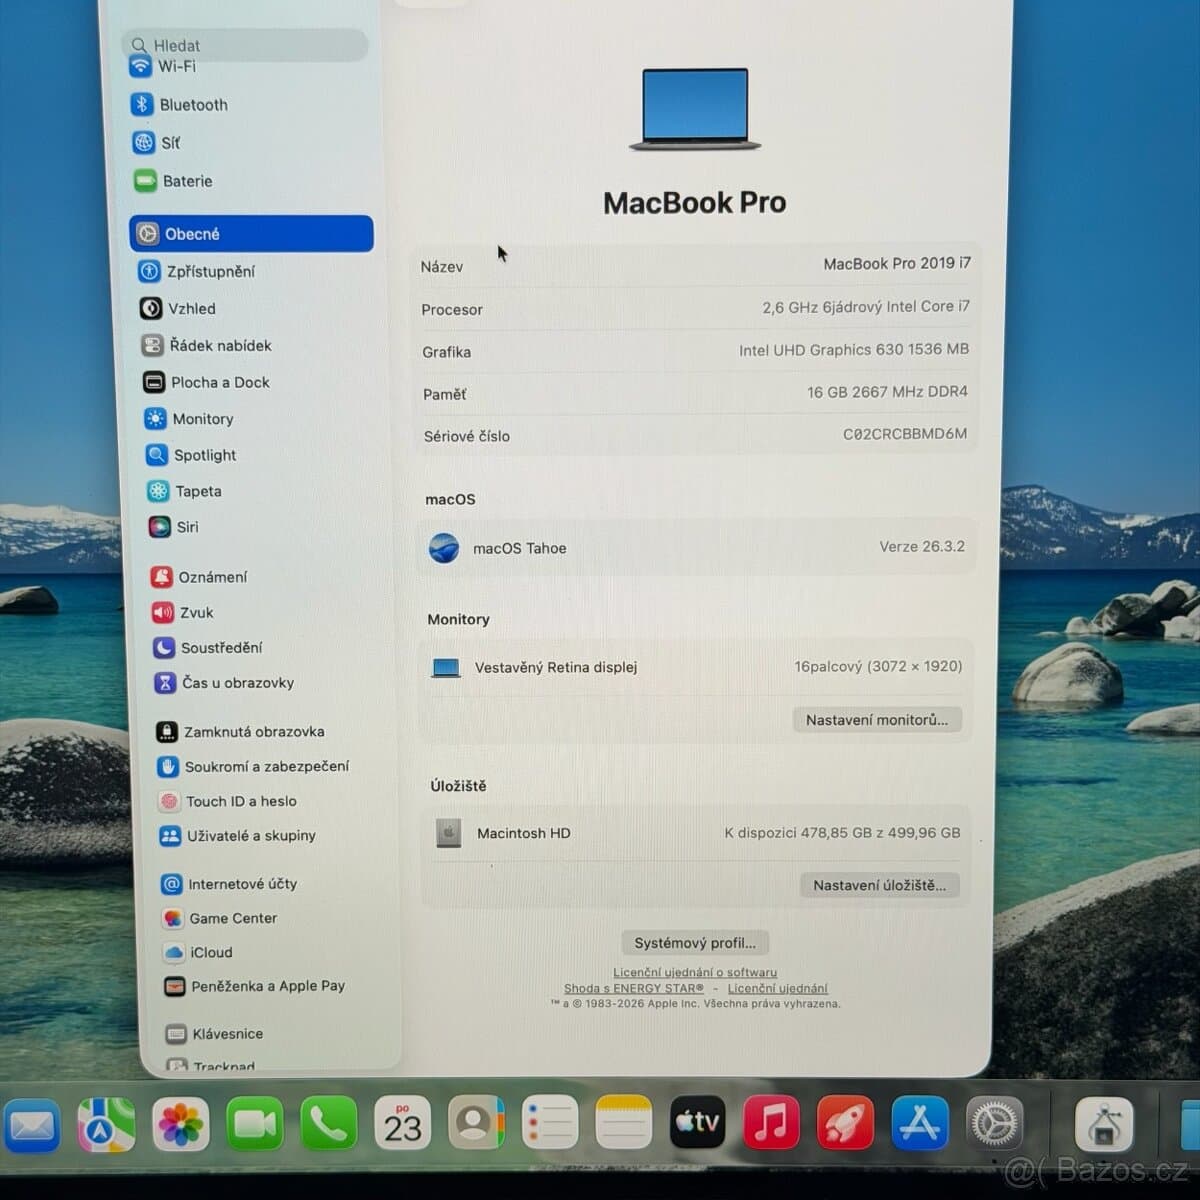Click the Nastavení monitorů button

click(877, 720)
